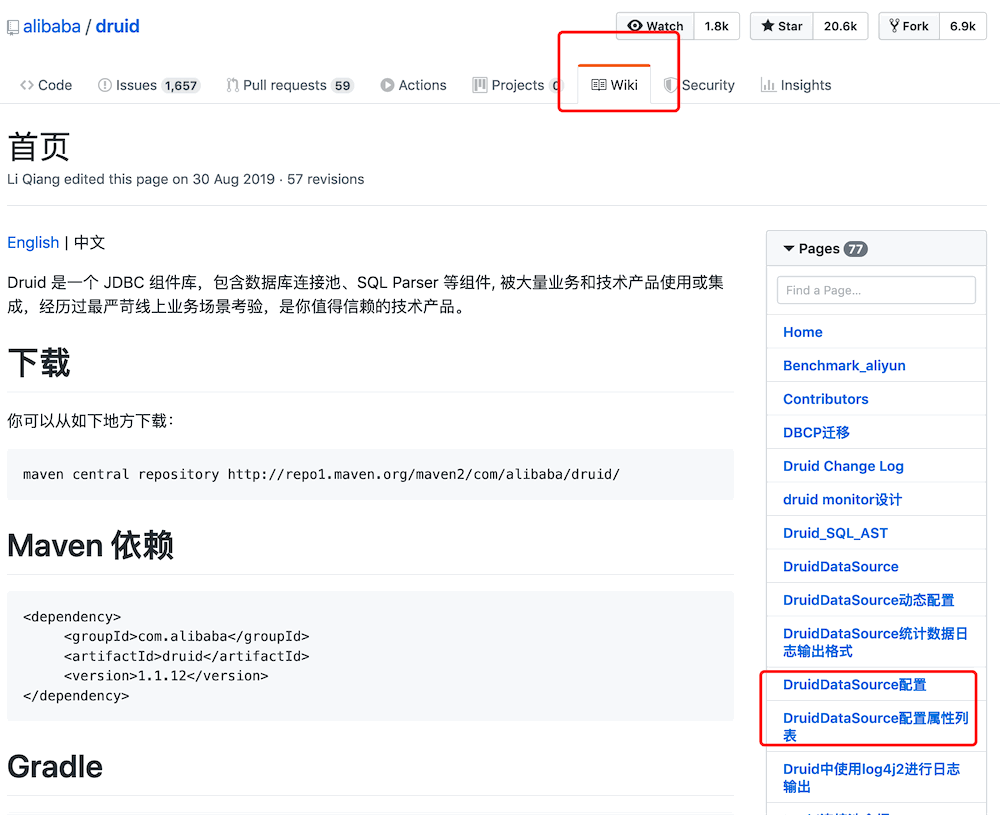1000x815 pixels.
Task: Open the 1.8k watchers count
Action: point(716,26)
